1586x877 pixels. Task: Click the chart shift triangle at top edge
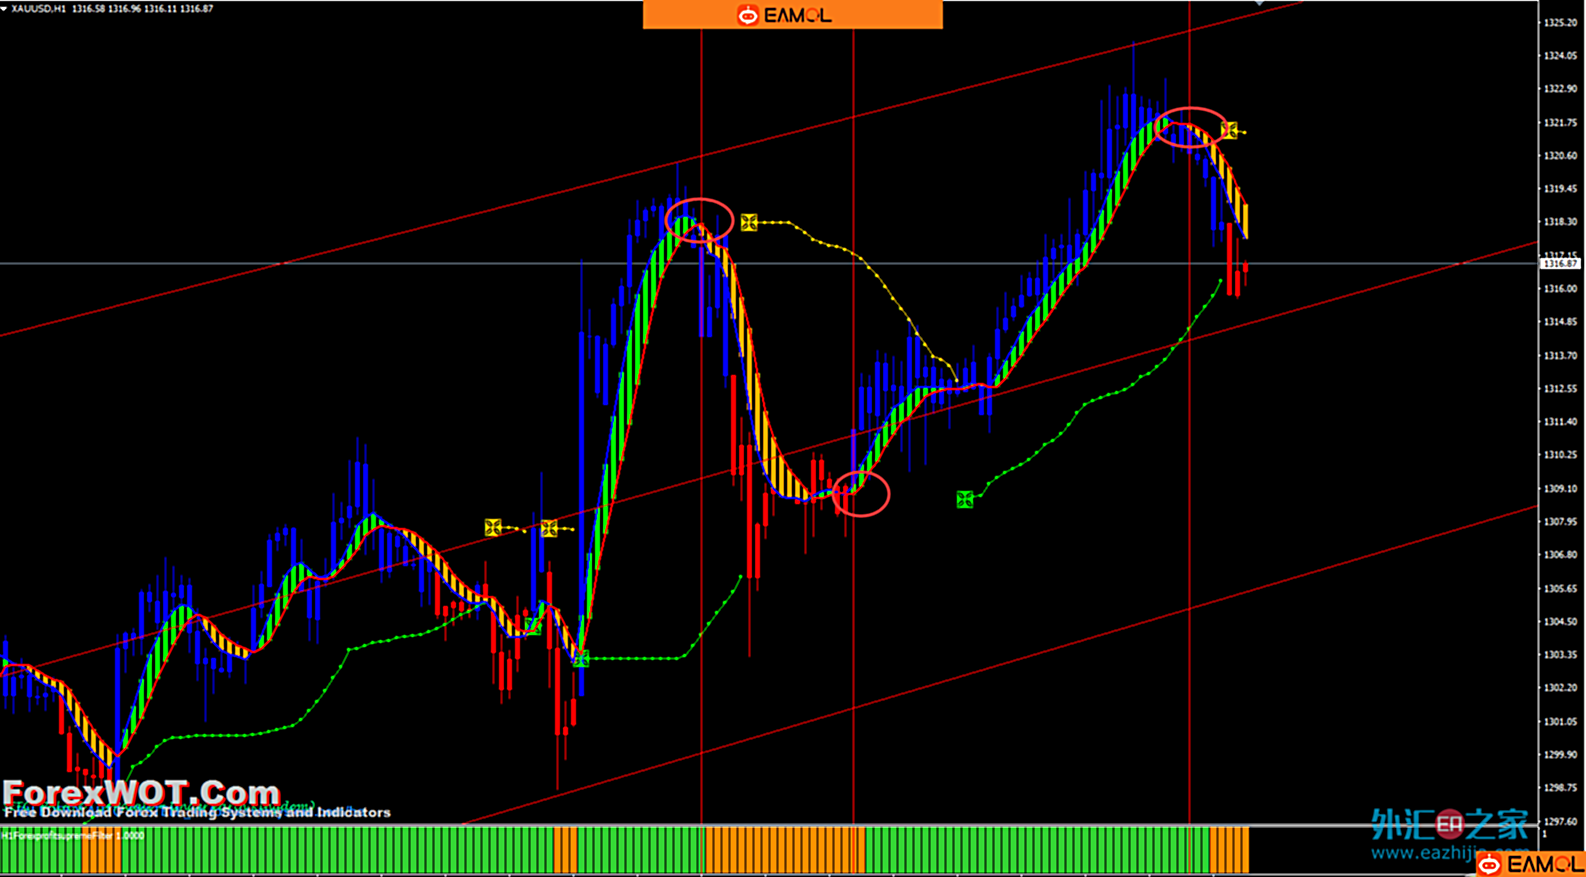1259,4
